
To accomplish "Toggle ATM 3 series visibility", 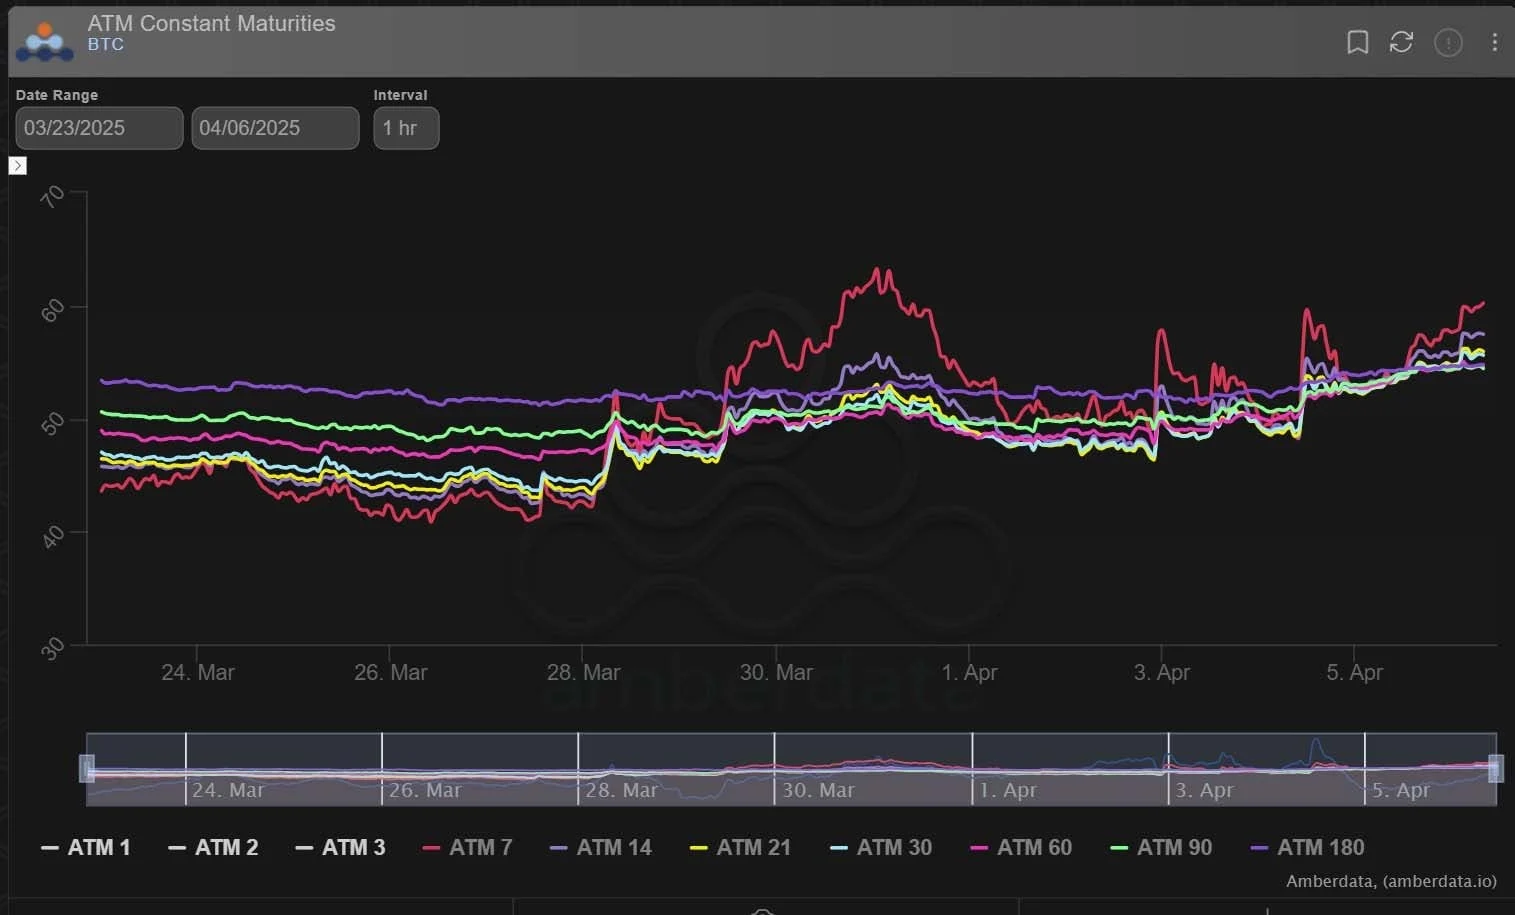I will (340, 848).
